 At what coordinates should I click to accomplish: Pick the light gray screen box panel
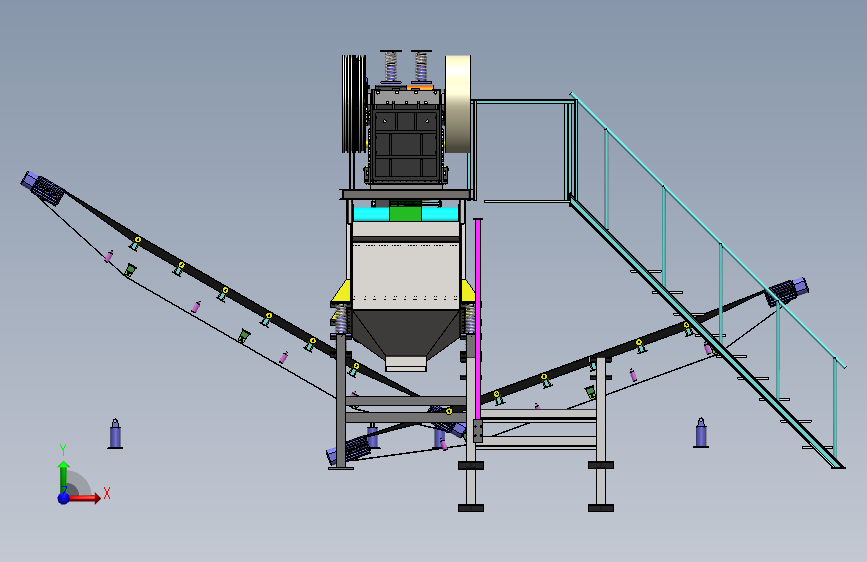click(406, 275)
